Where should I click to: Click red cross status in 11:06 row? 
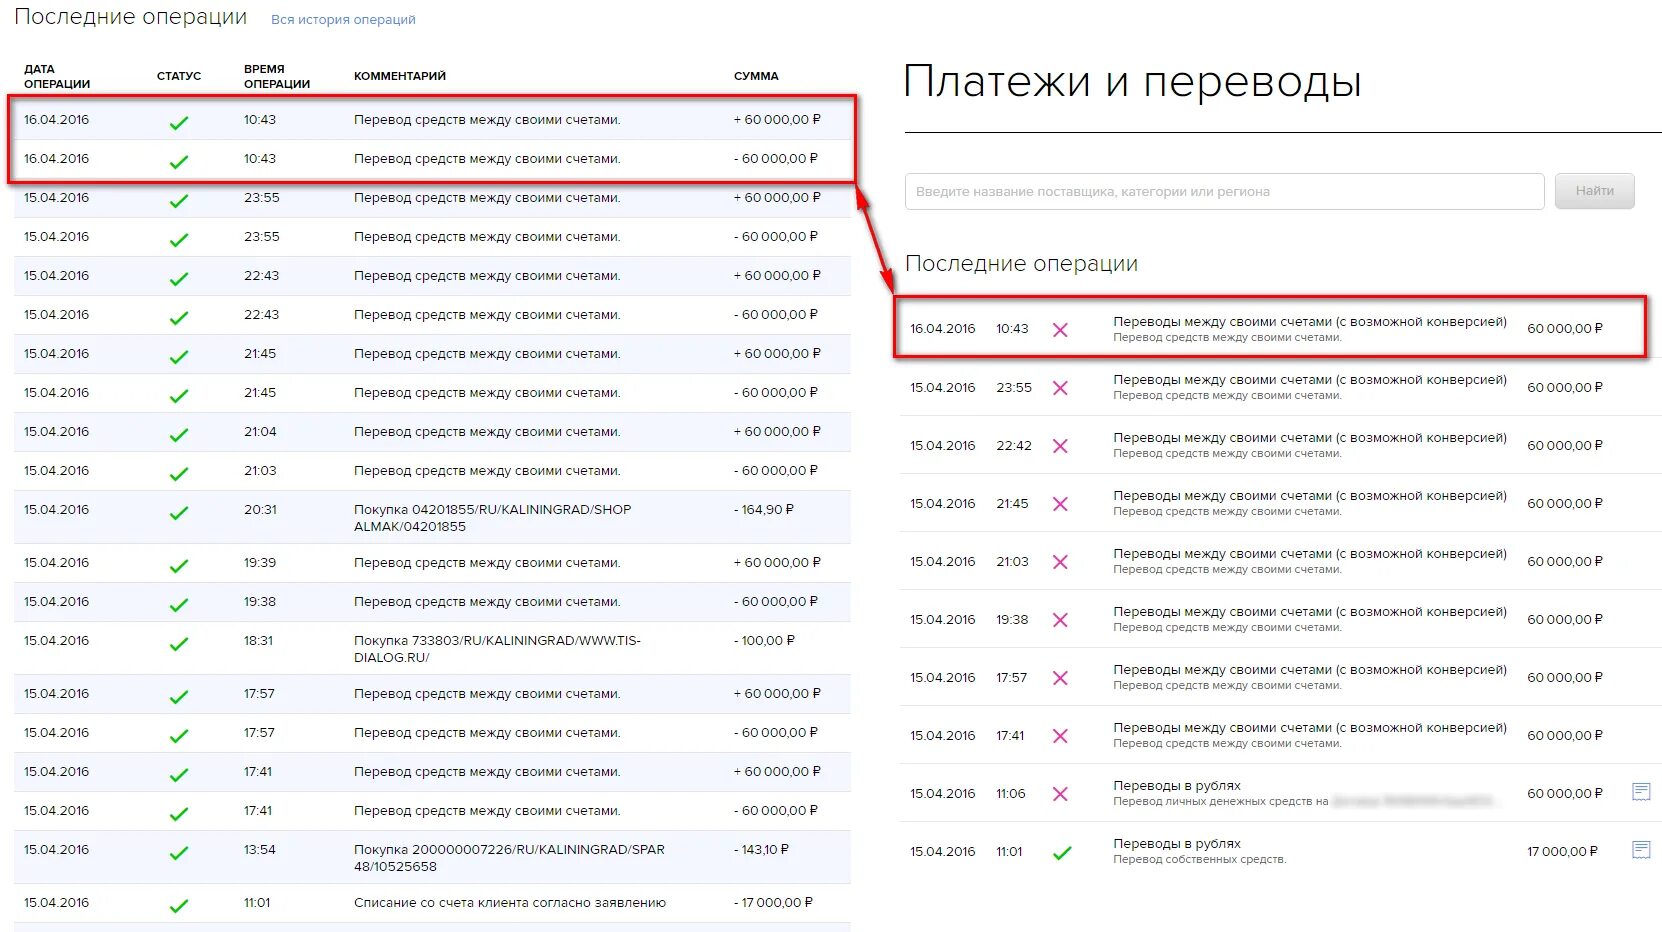click(1060, 794)
